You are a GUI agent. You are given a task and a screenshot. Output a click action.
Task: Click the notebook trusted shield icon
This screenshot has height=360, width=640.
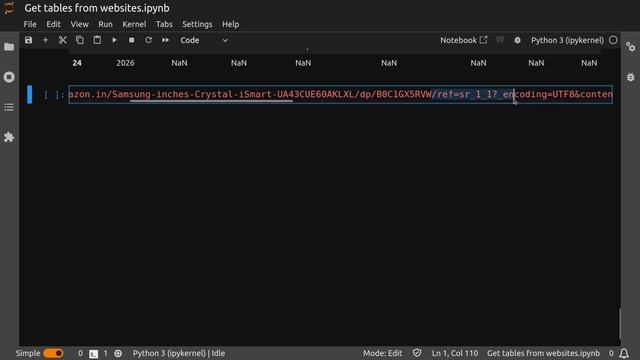(417, 353)
